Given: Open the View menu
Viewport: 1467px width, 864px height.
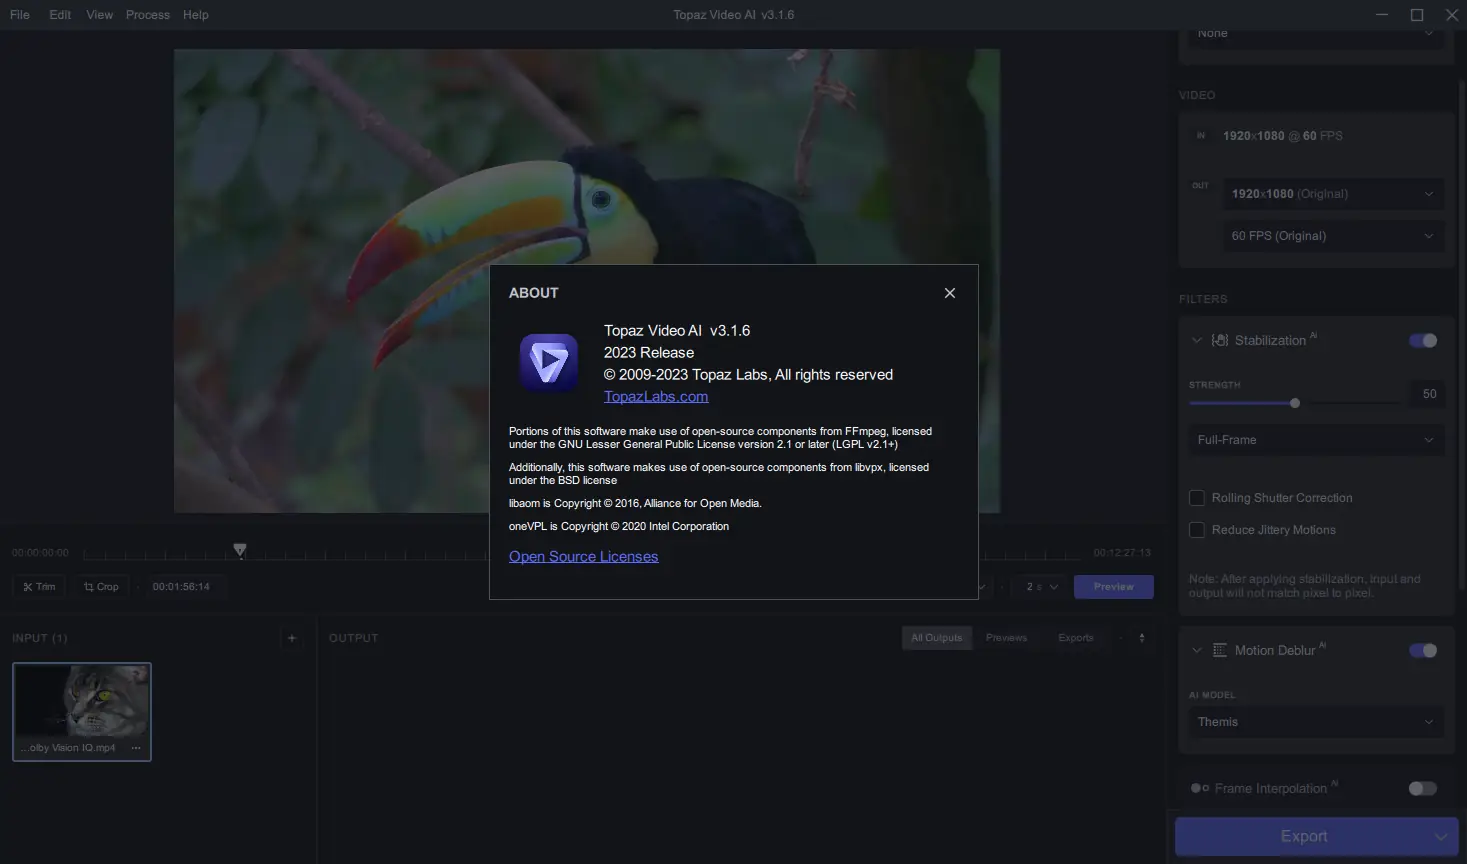Looking at the screenshot, I should point(100,15).
